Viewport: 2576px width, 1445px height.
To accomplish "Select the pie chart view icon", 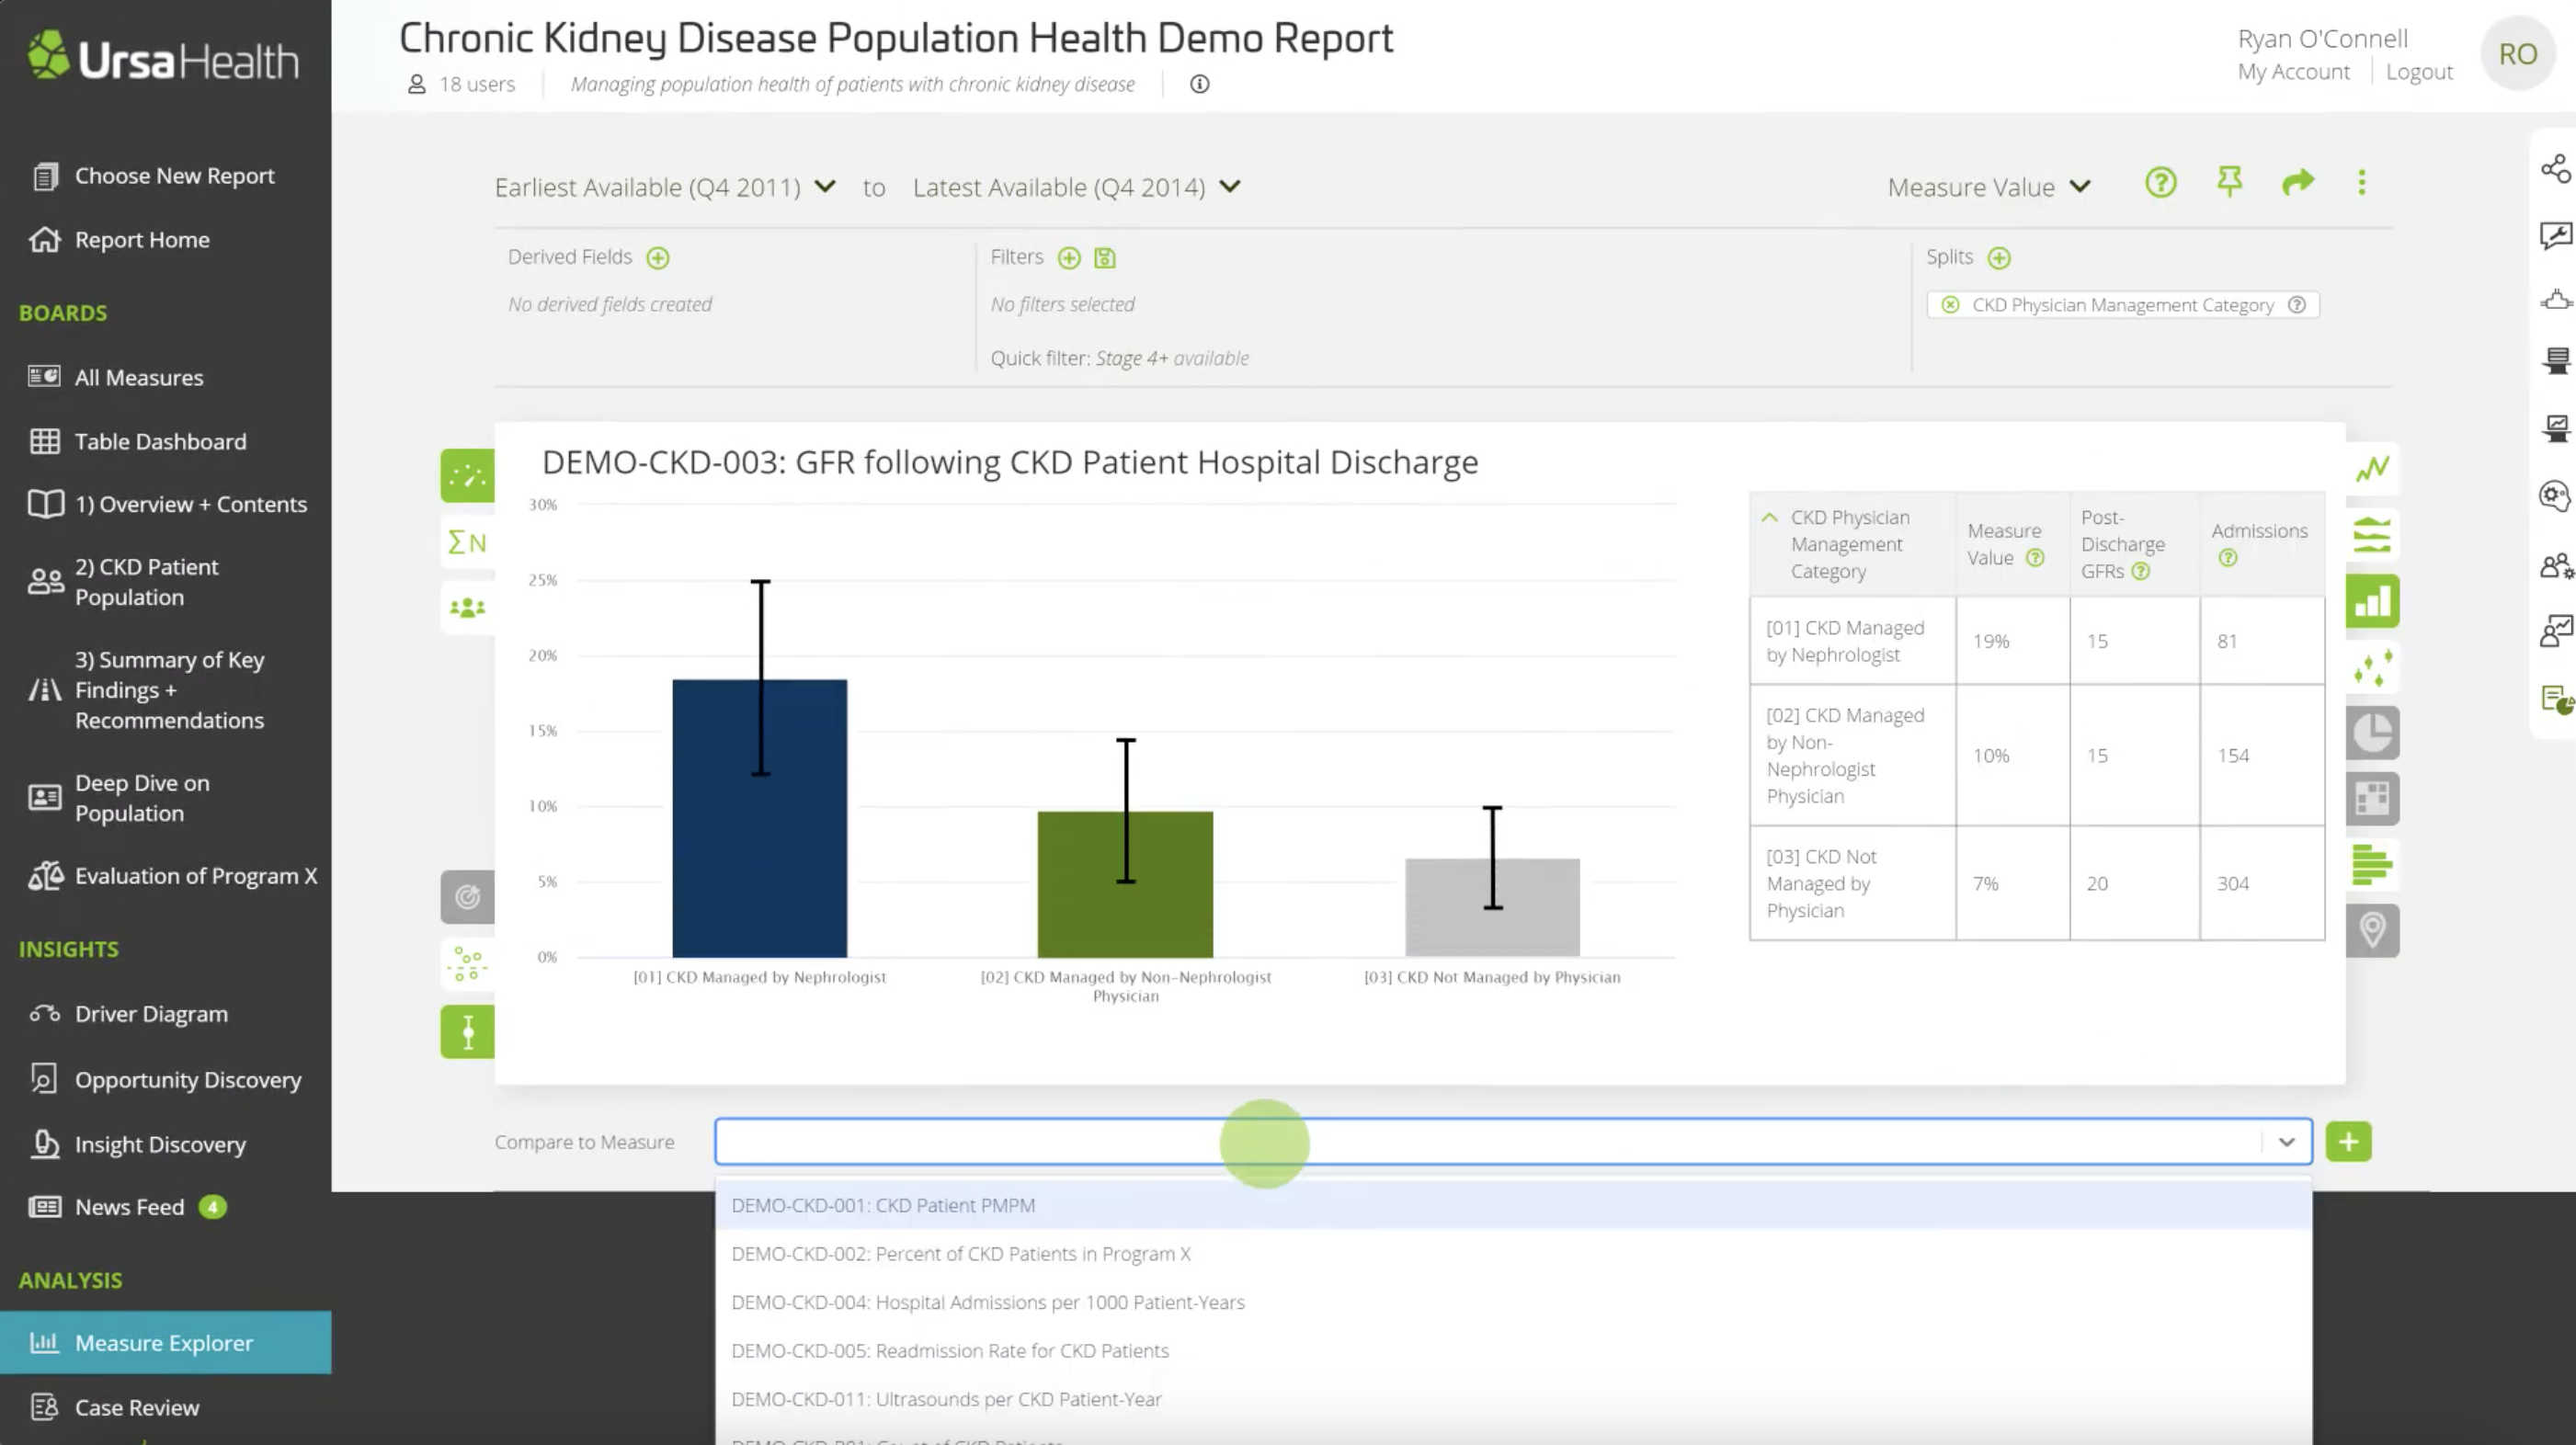I will [2371, 733].
